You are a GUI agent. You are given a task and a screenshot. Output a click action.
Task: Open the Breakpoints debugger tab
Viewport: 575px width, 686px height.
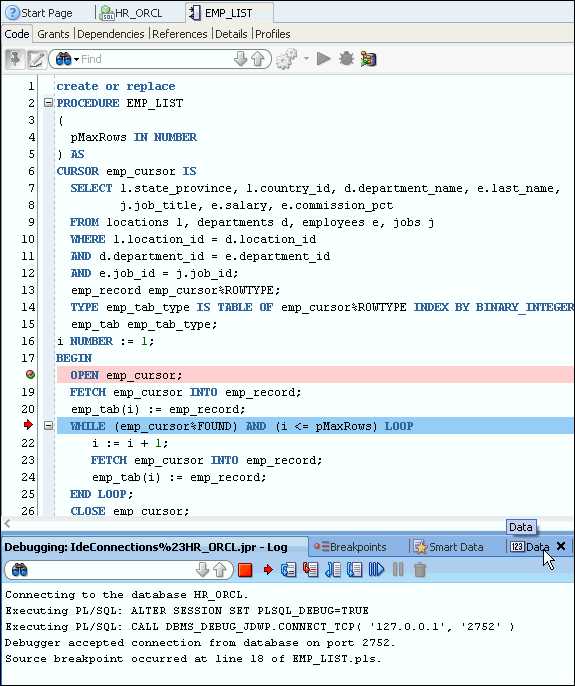pos(350,547)
